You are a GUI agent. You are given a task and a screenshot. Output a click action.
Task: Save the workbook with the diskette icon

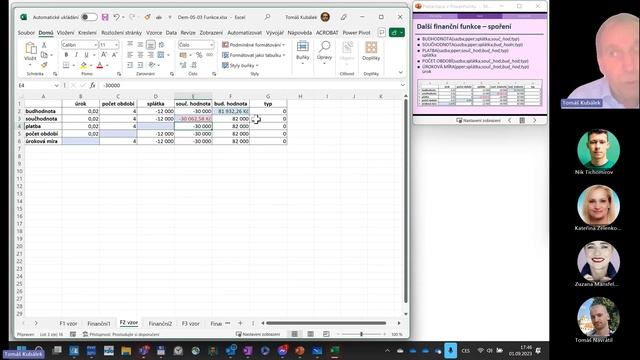[105, 17]
